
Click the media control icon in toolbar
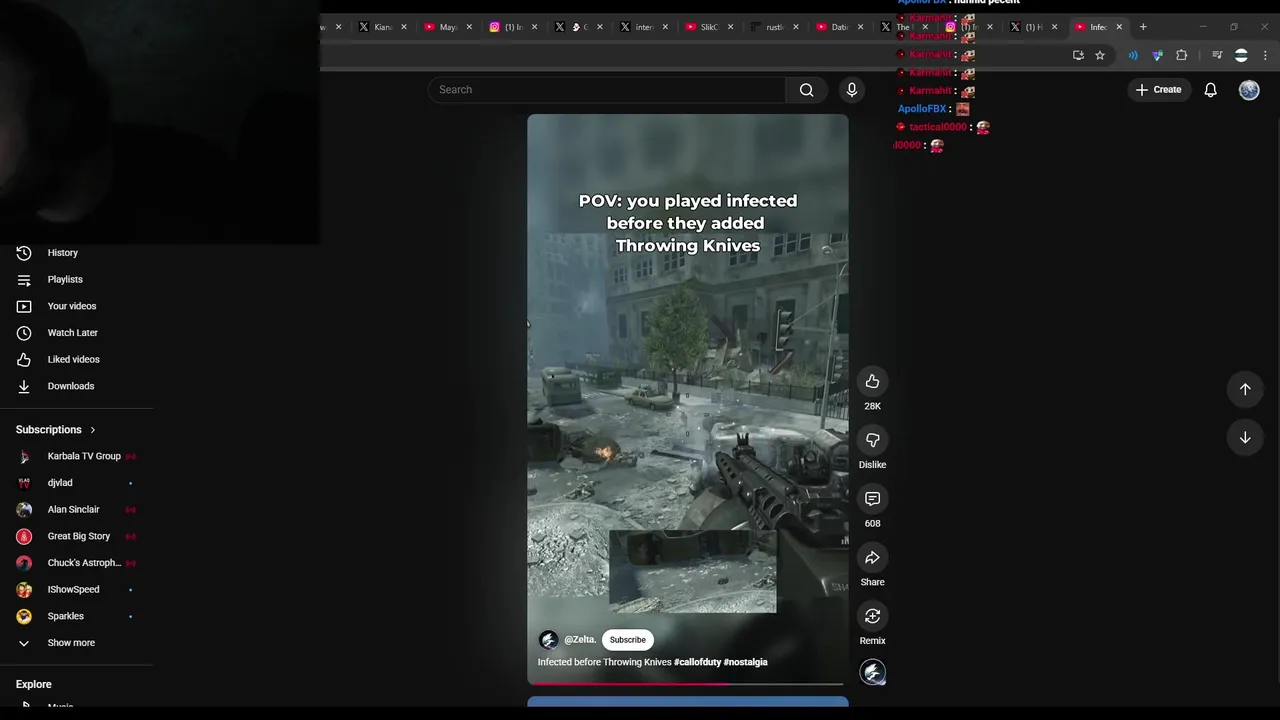coord(1217,56)
